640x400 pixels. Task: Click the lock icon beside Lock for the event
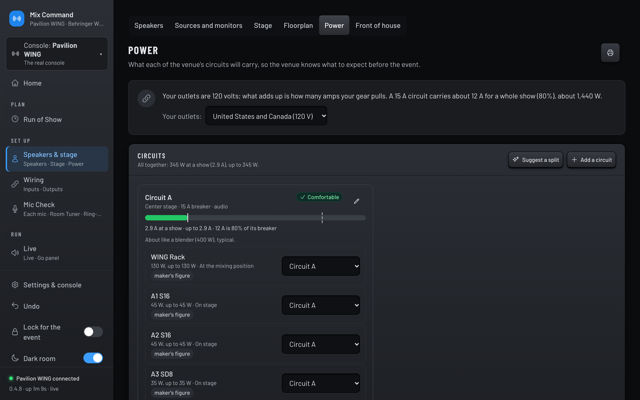click(x=15, y=332)
